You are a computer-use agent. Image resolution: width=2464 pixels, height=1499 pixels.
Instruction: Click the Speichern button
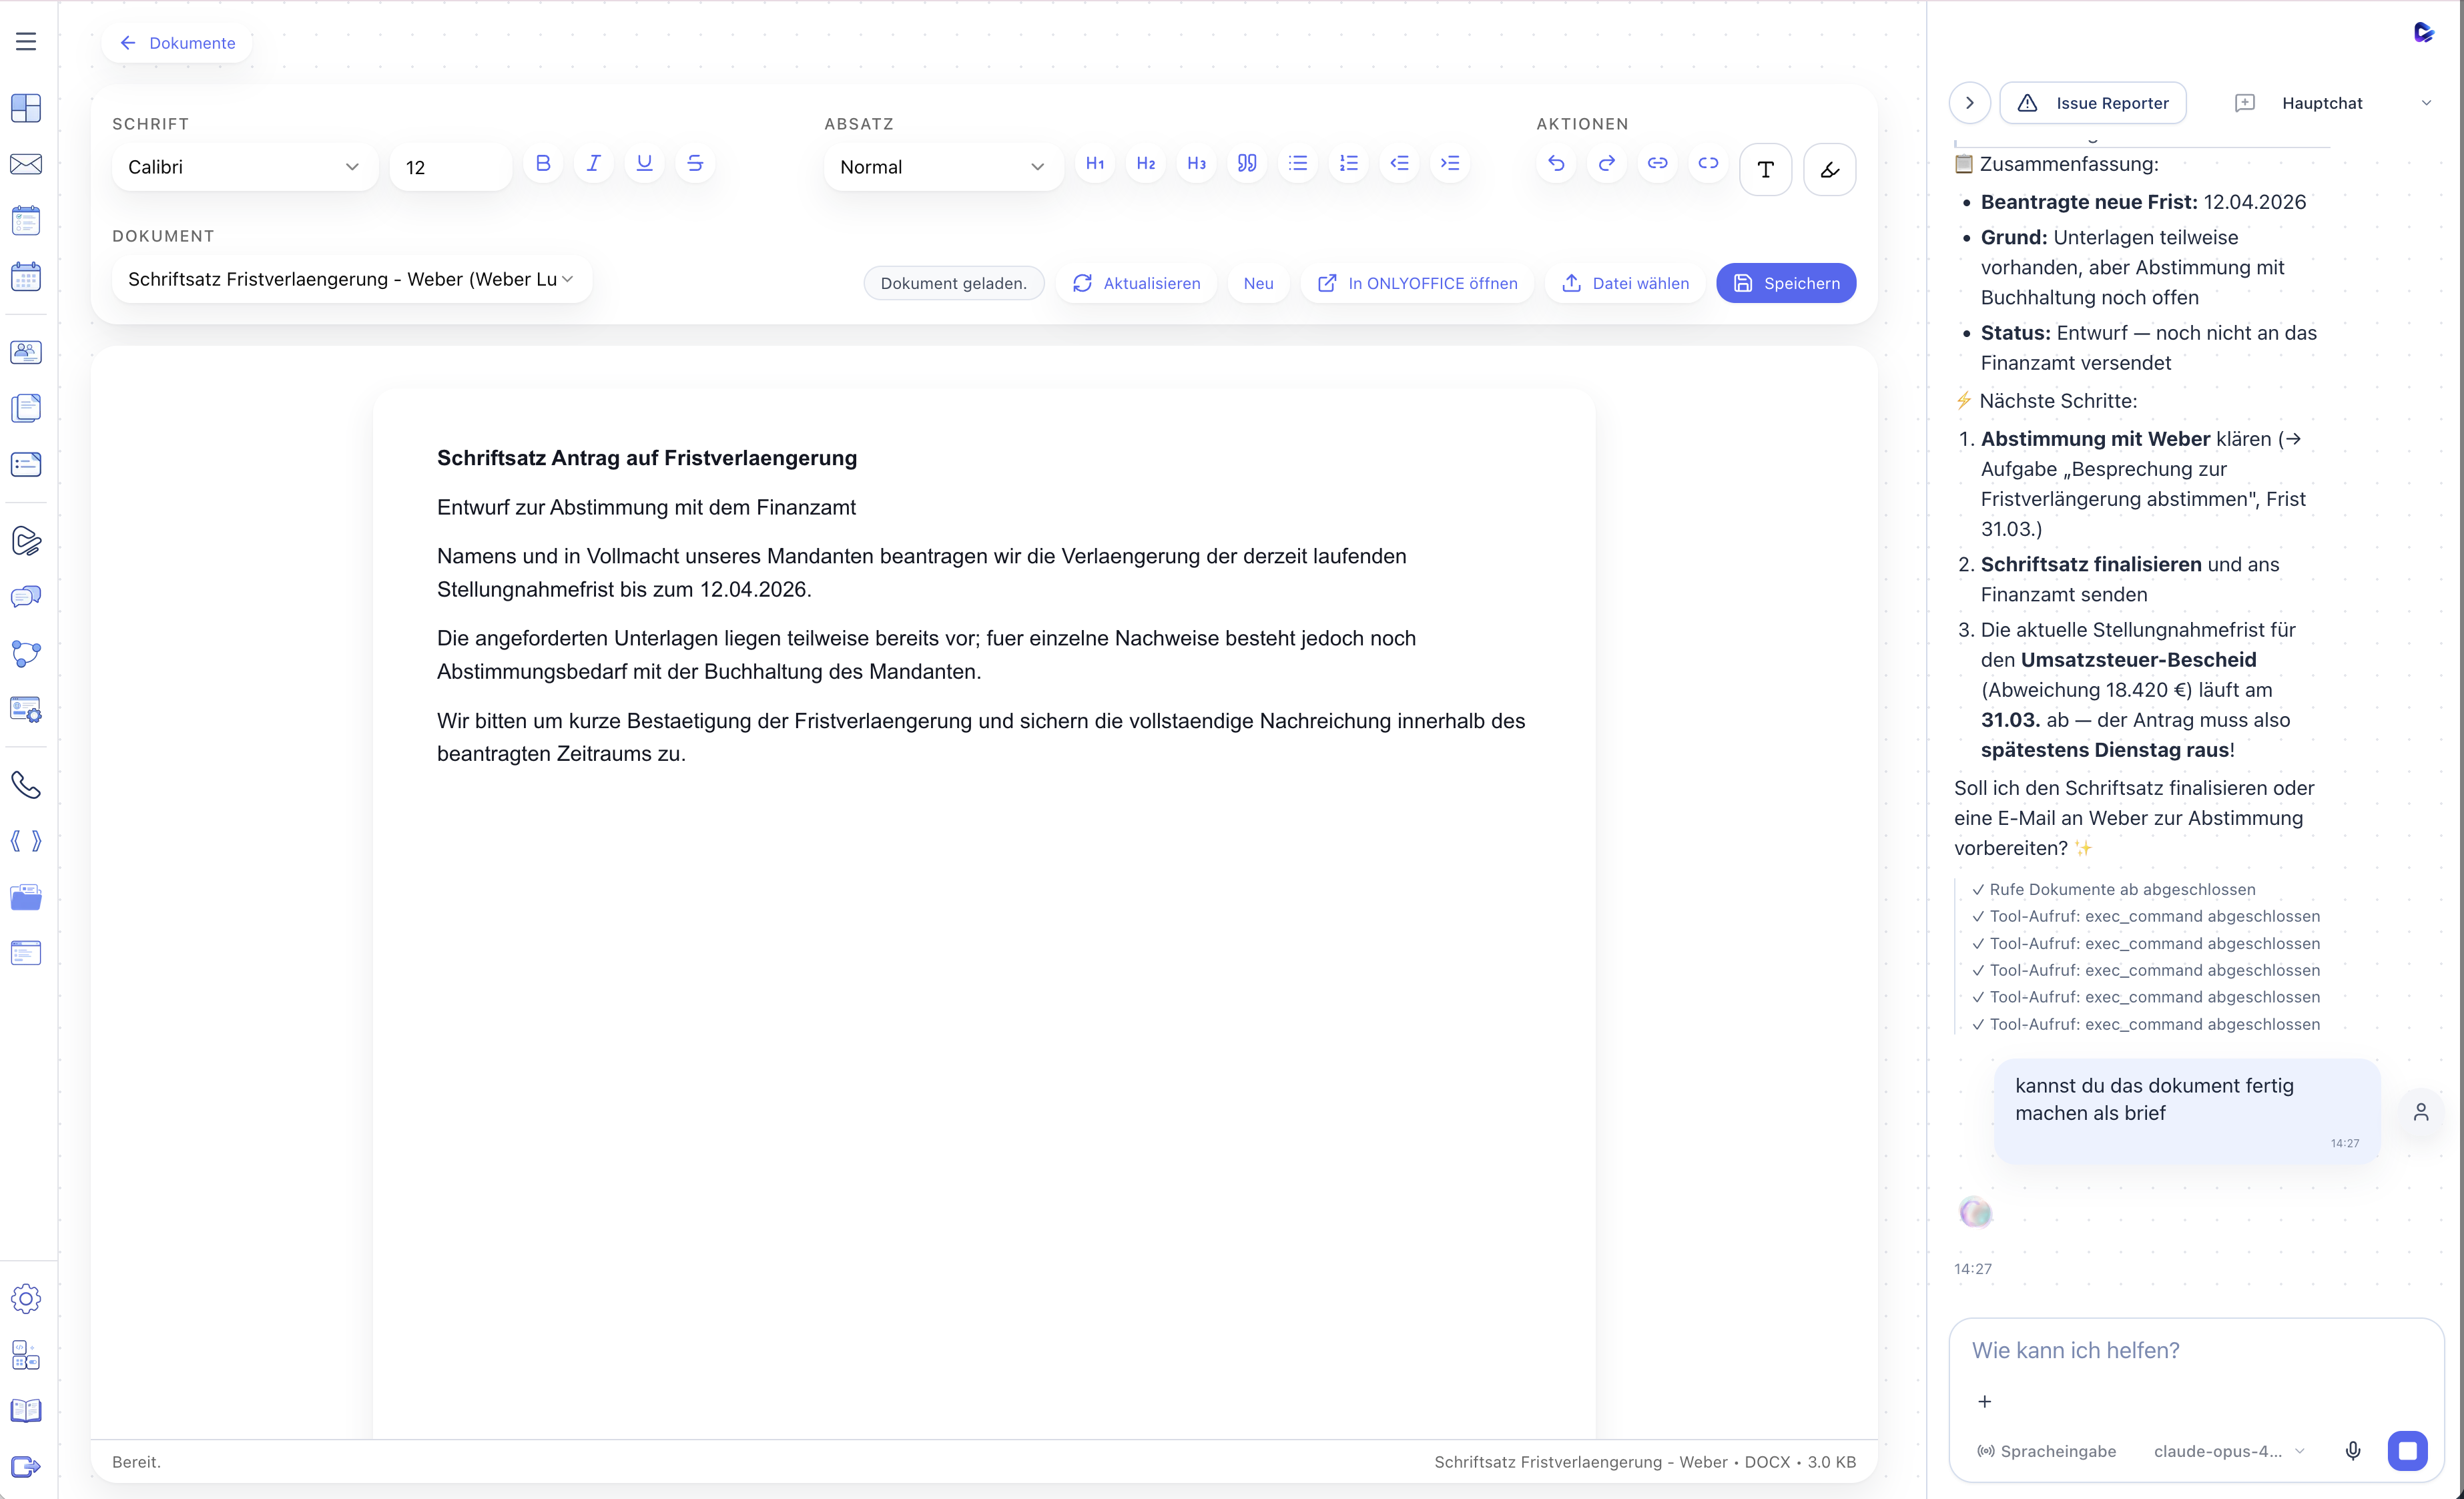tap(1786, 283)
